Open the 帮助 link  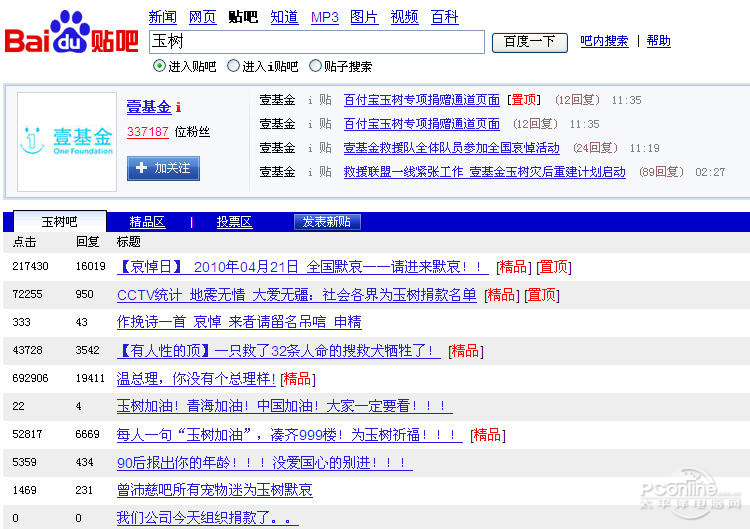click(x=659, y=41)
